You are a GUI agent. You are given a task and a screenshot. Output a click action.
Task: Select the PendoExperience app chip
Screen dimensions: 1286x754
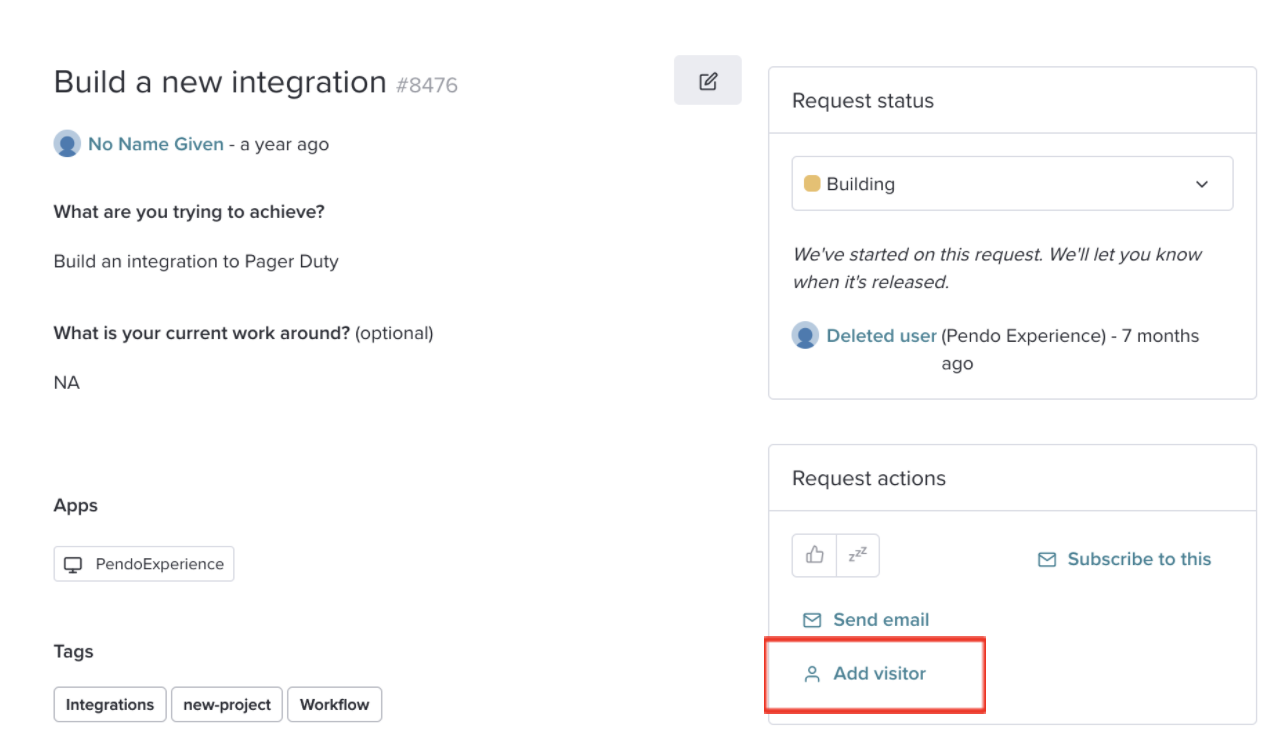click(x=144, y=564)
